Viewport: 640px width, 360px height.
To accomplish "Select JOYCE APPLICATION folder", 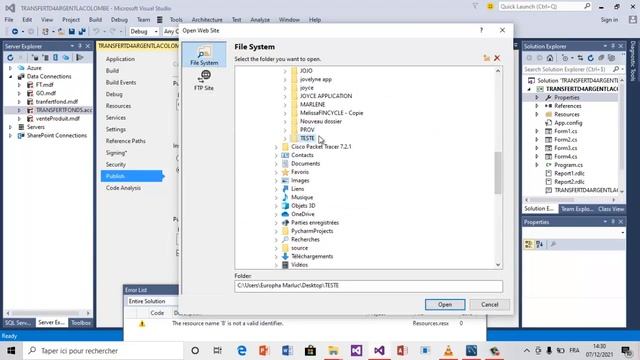I will 326,96.
